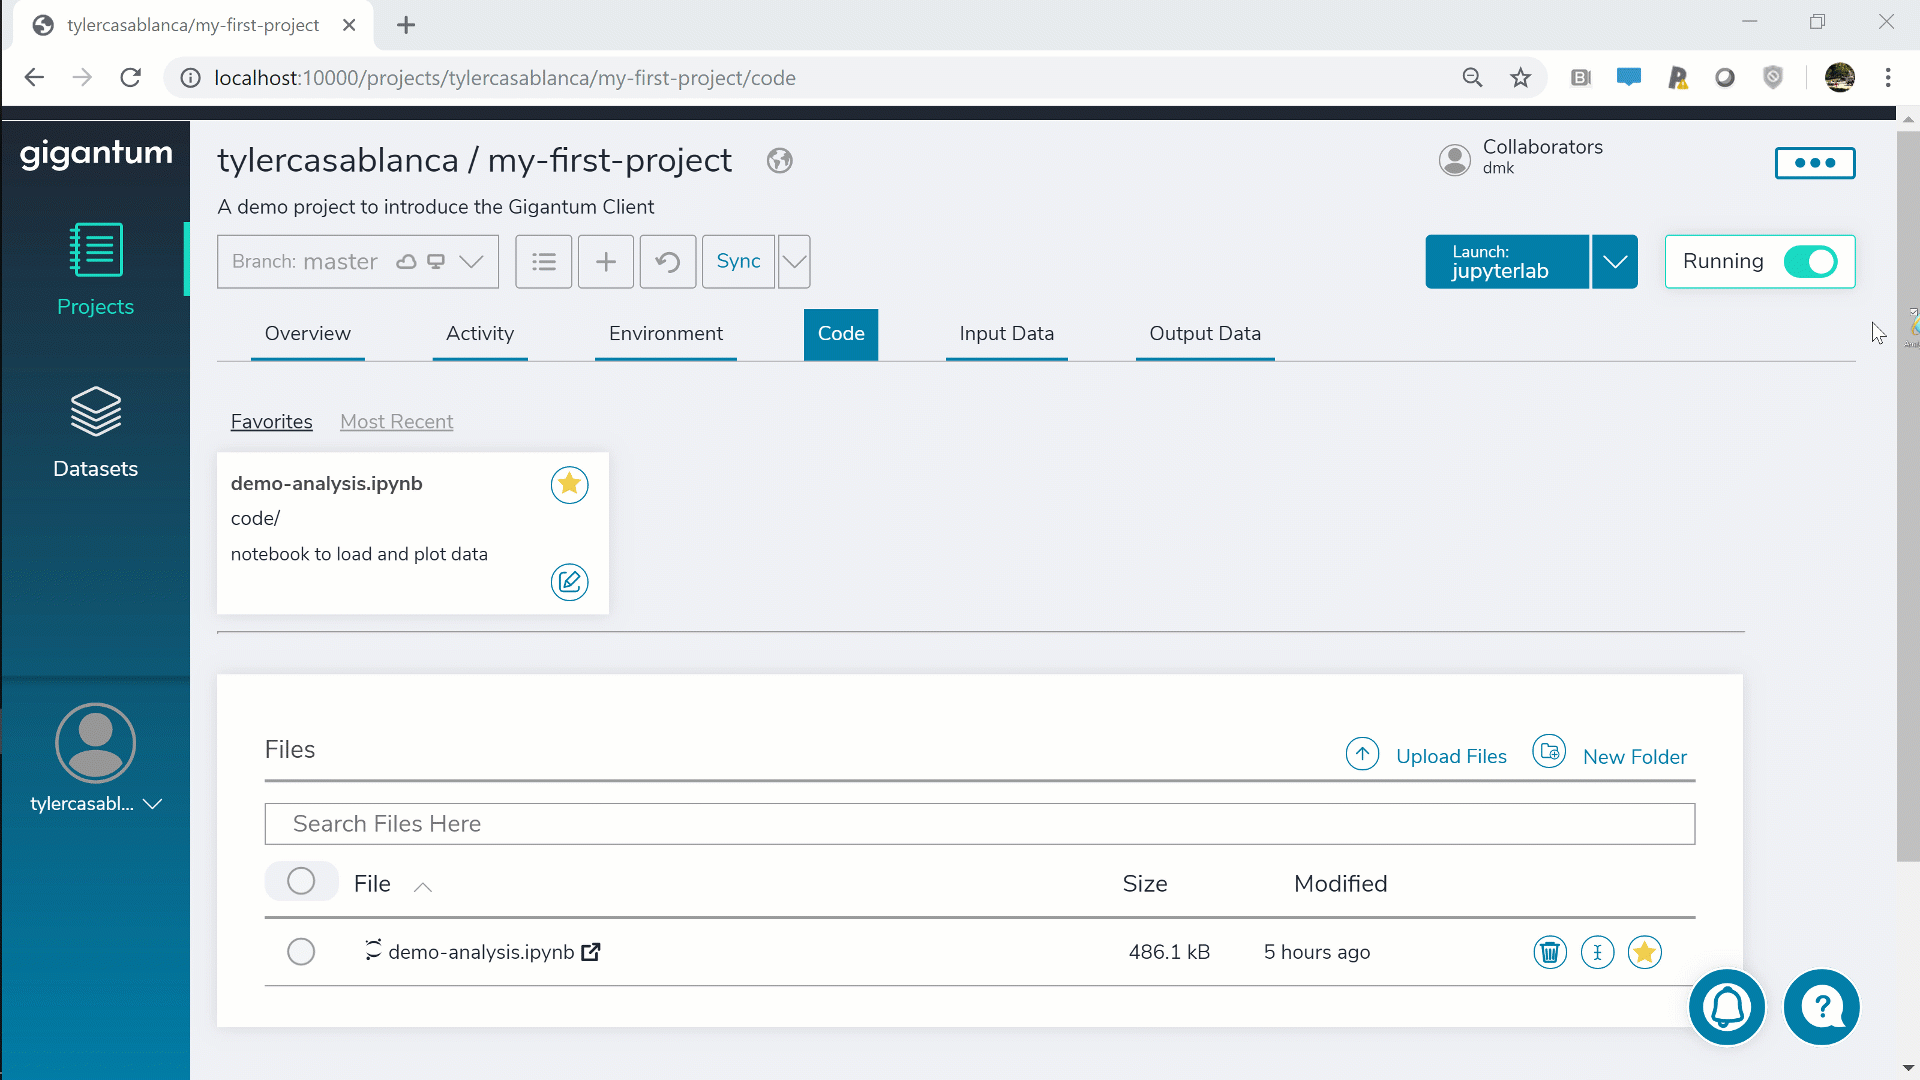
Task: Click the Sync button
Action: click(738, 262)
